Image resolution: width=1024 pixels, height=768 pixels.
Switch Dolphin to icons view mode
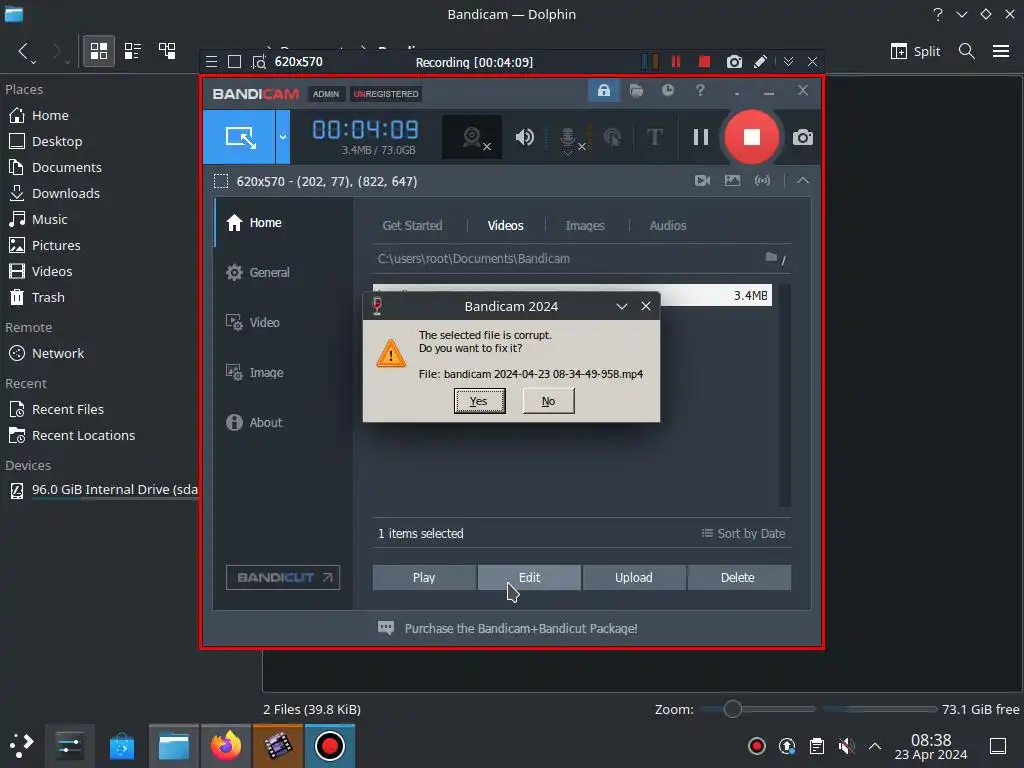click(99, 51)
